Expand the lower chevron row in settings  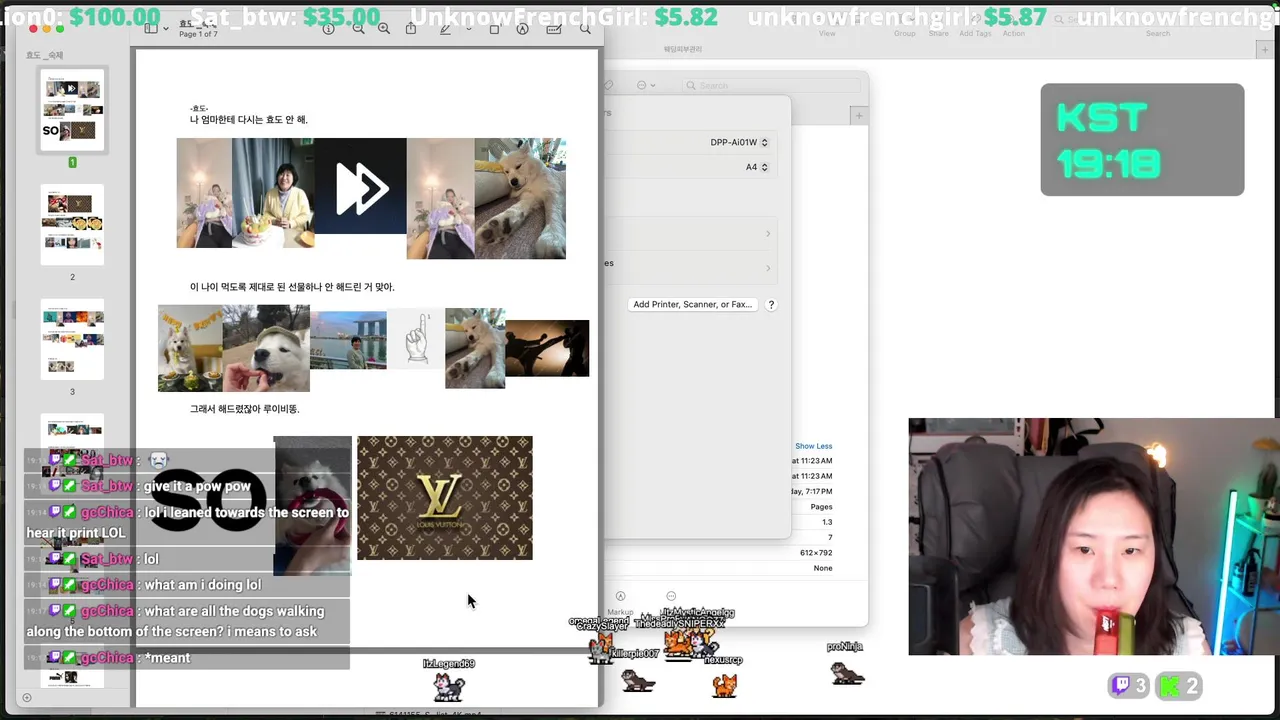click(x=768, y=268)
